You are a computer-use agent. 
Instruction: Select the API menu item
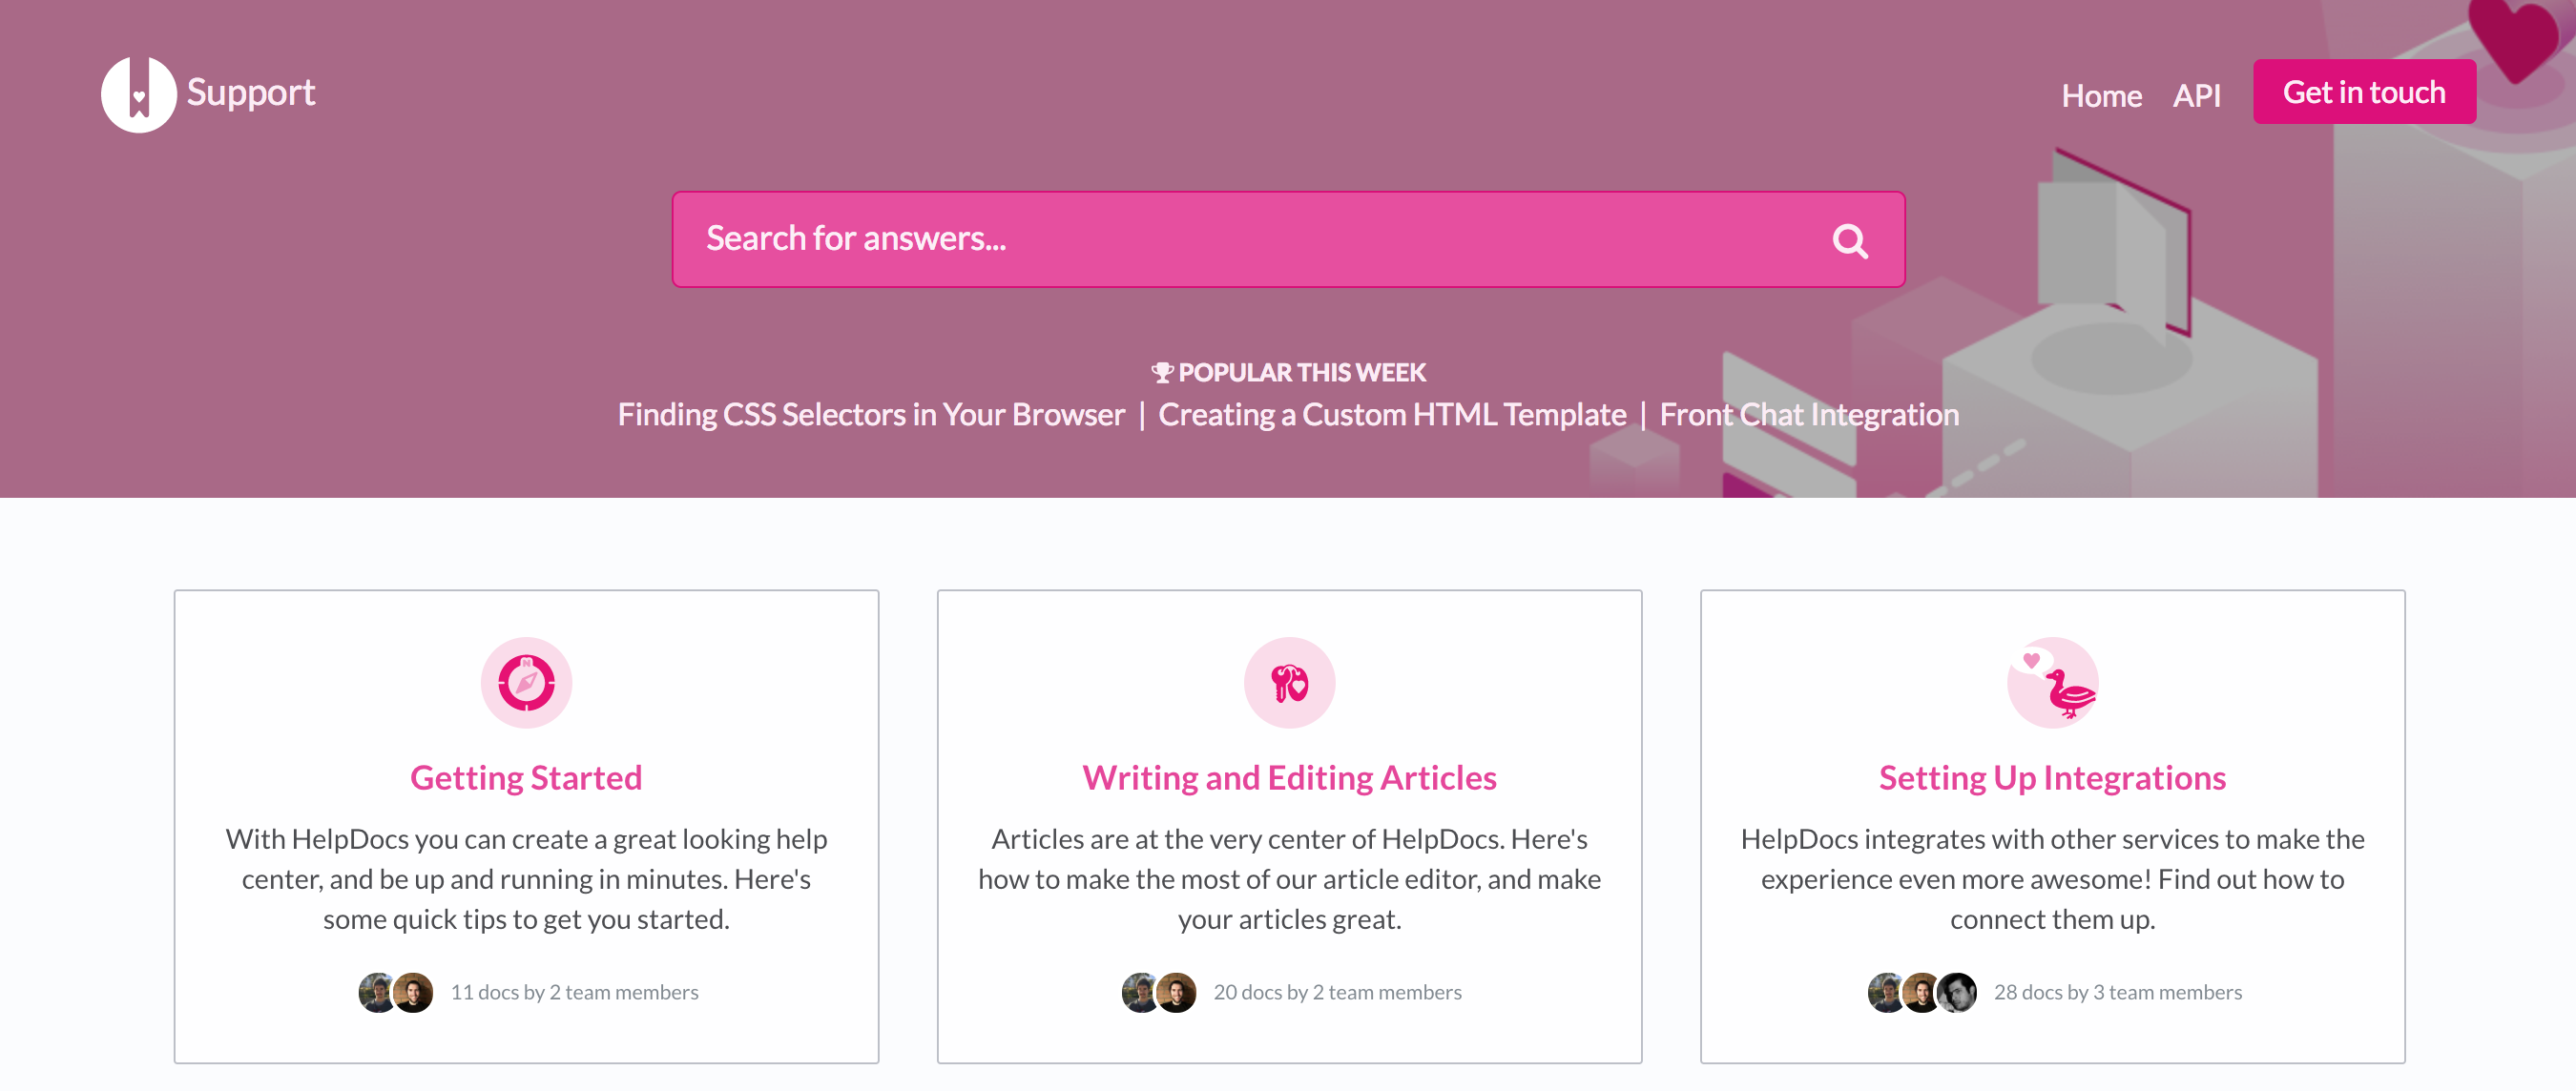click(x=2196, y=93)
